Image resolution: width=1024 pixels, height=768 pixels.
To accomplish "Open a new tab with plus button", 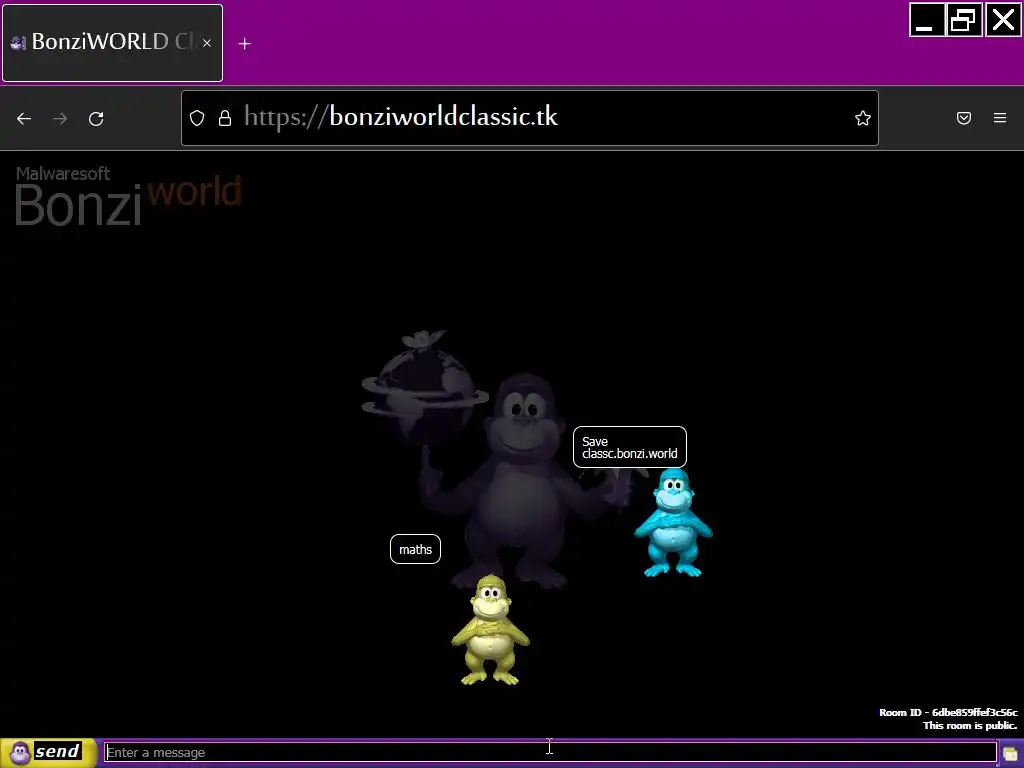I will point(244,44).
